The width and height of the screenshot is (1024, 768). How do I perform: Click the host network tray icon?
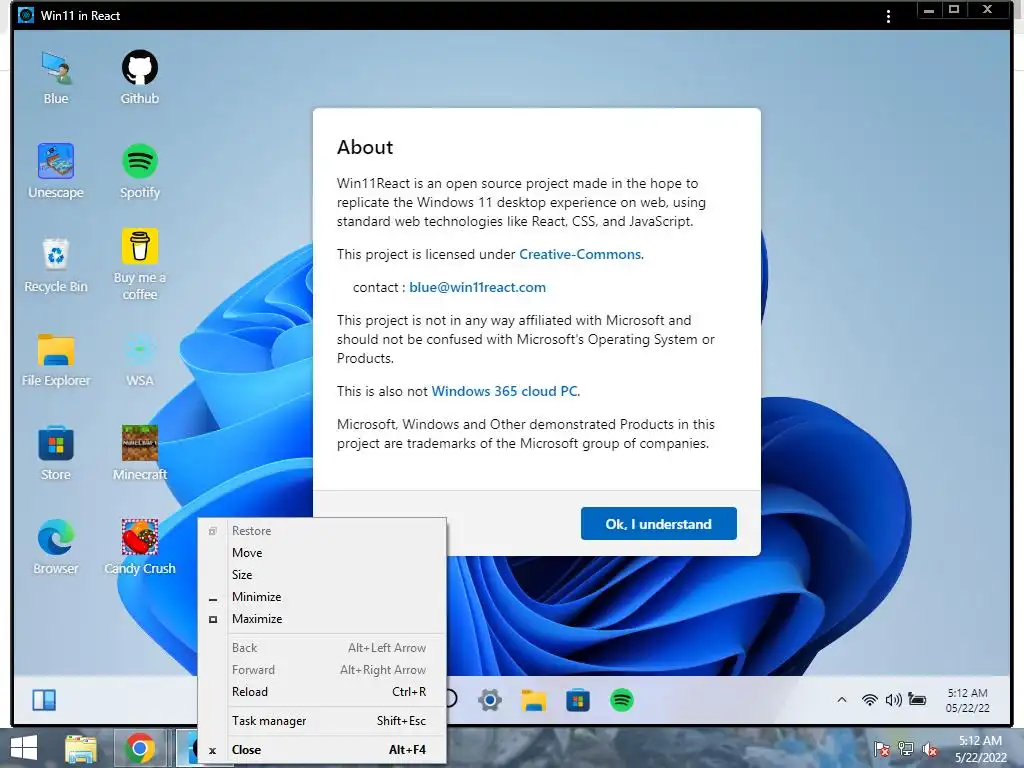pyautogui.click(x=906, y=749)
